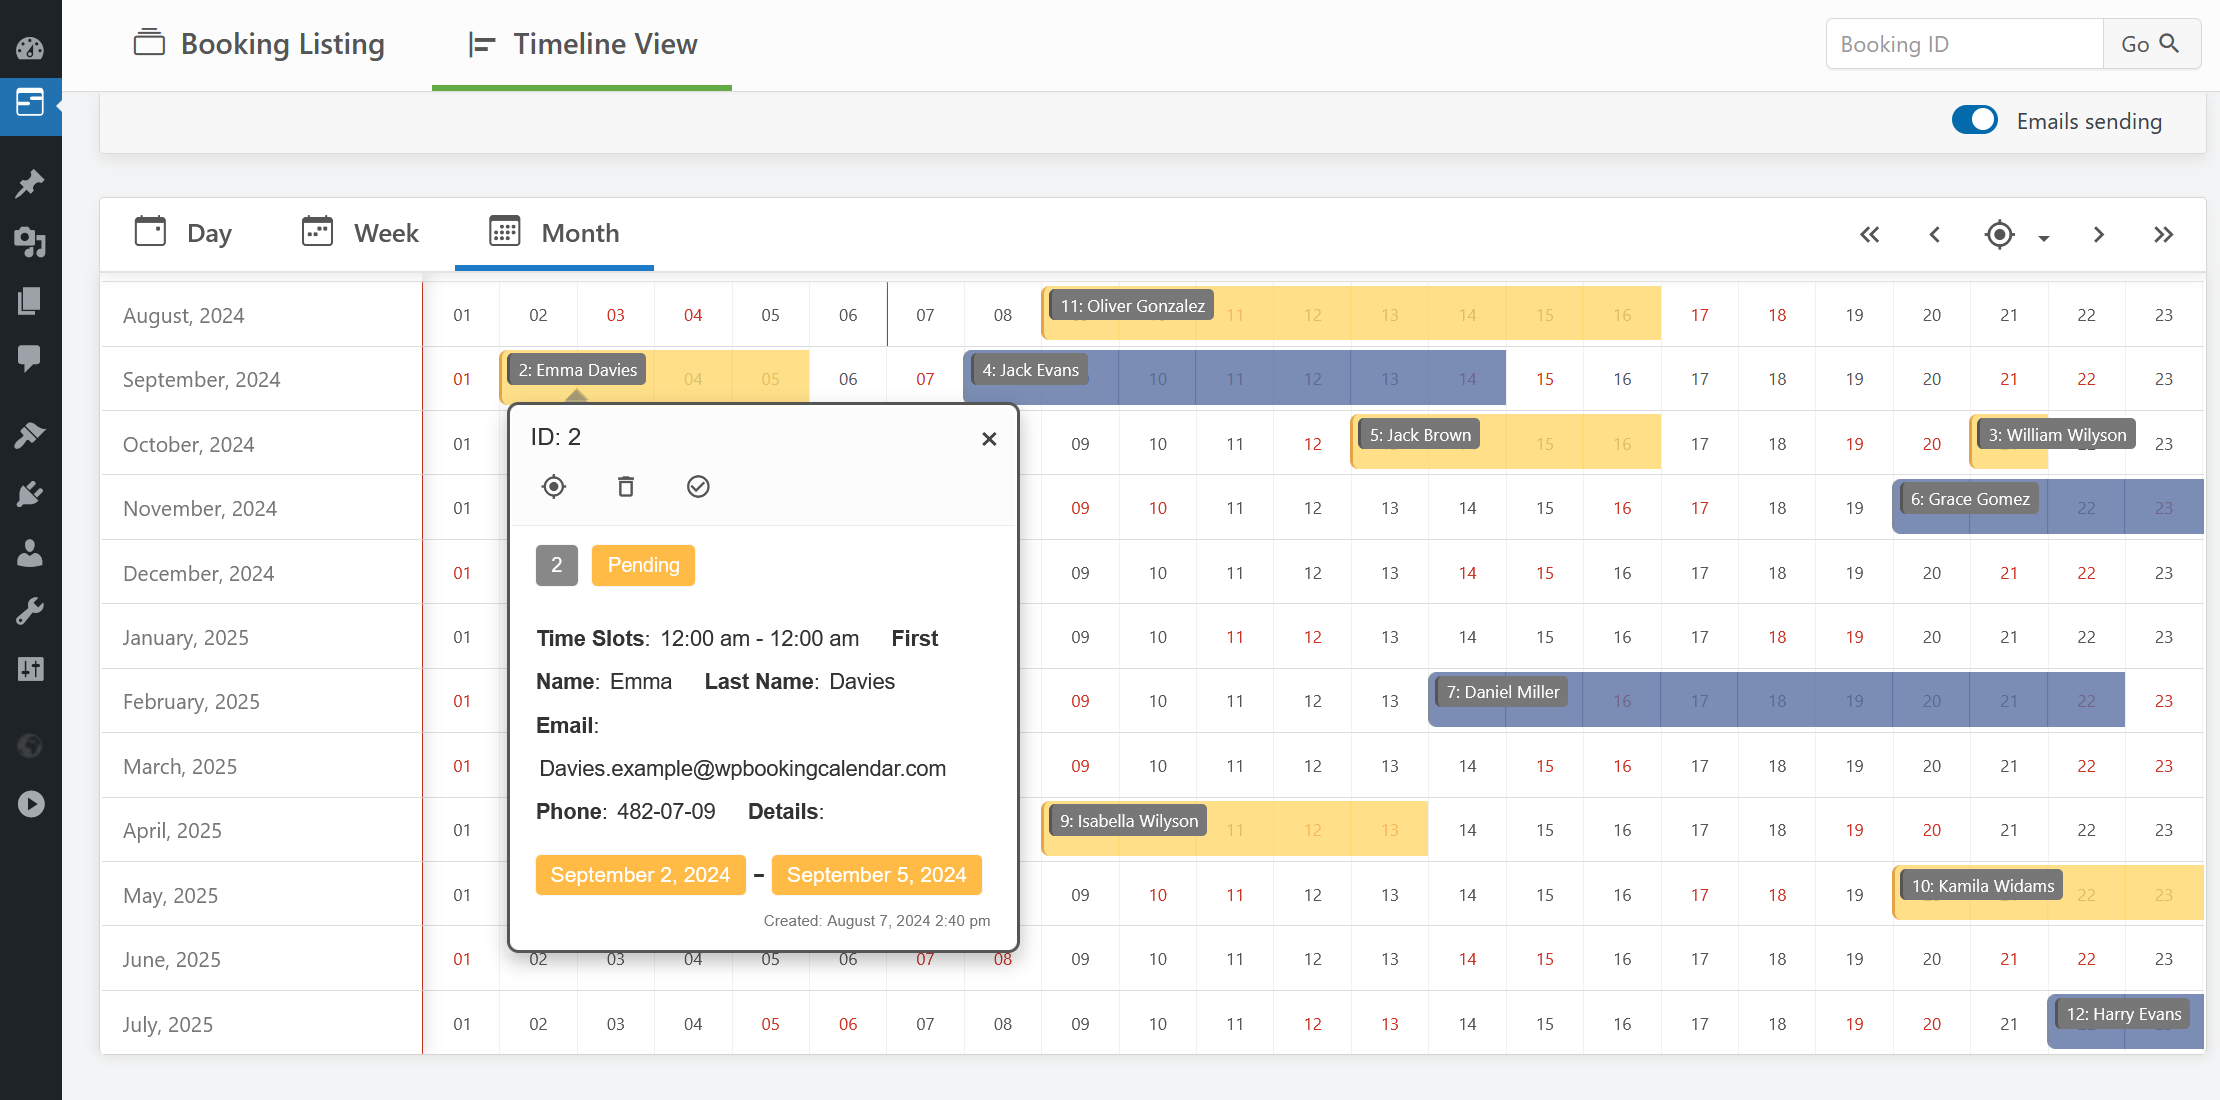2220x1100 pixels.
Task: Go to next period with right chevron
Action: click(2098, 235)
